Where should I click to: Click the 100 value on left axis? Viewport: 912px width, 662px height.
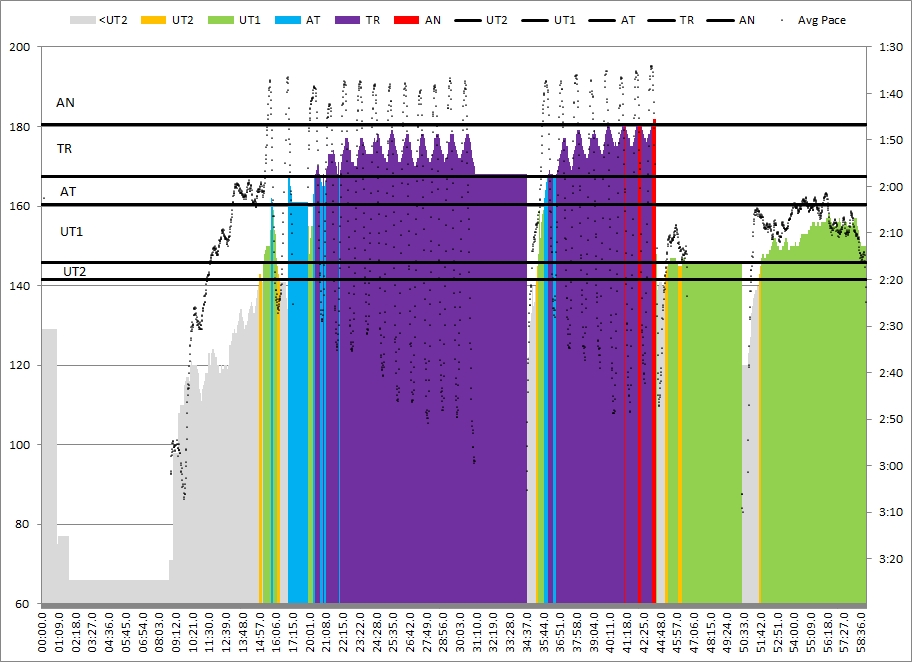pyautogui.click(x=21, y=445)
